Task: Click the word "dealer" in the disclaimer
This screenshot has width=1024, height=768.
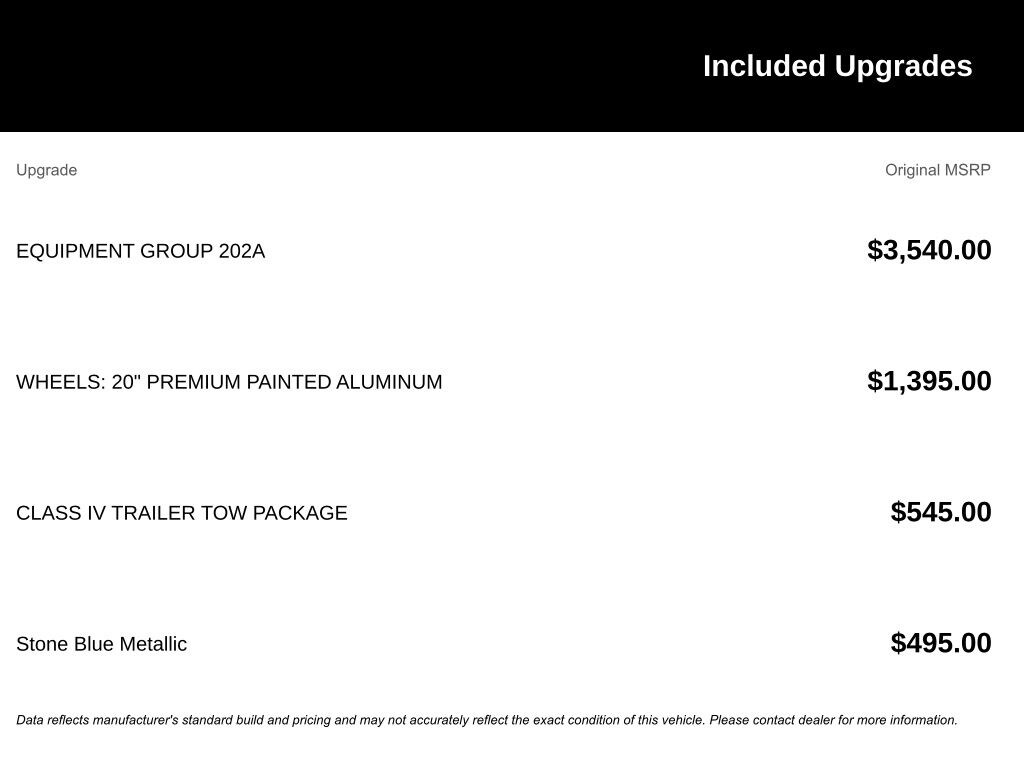Action: tap(816, 720)
